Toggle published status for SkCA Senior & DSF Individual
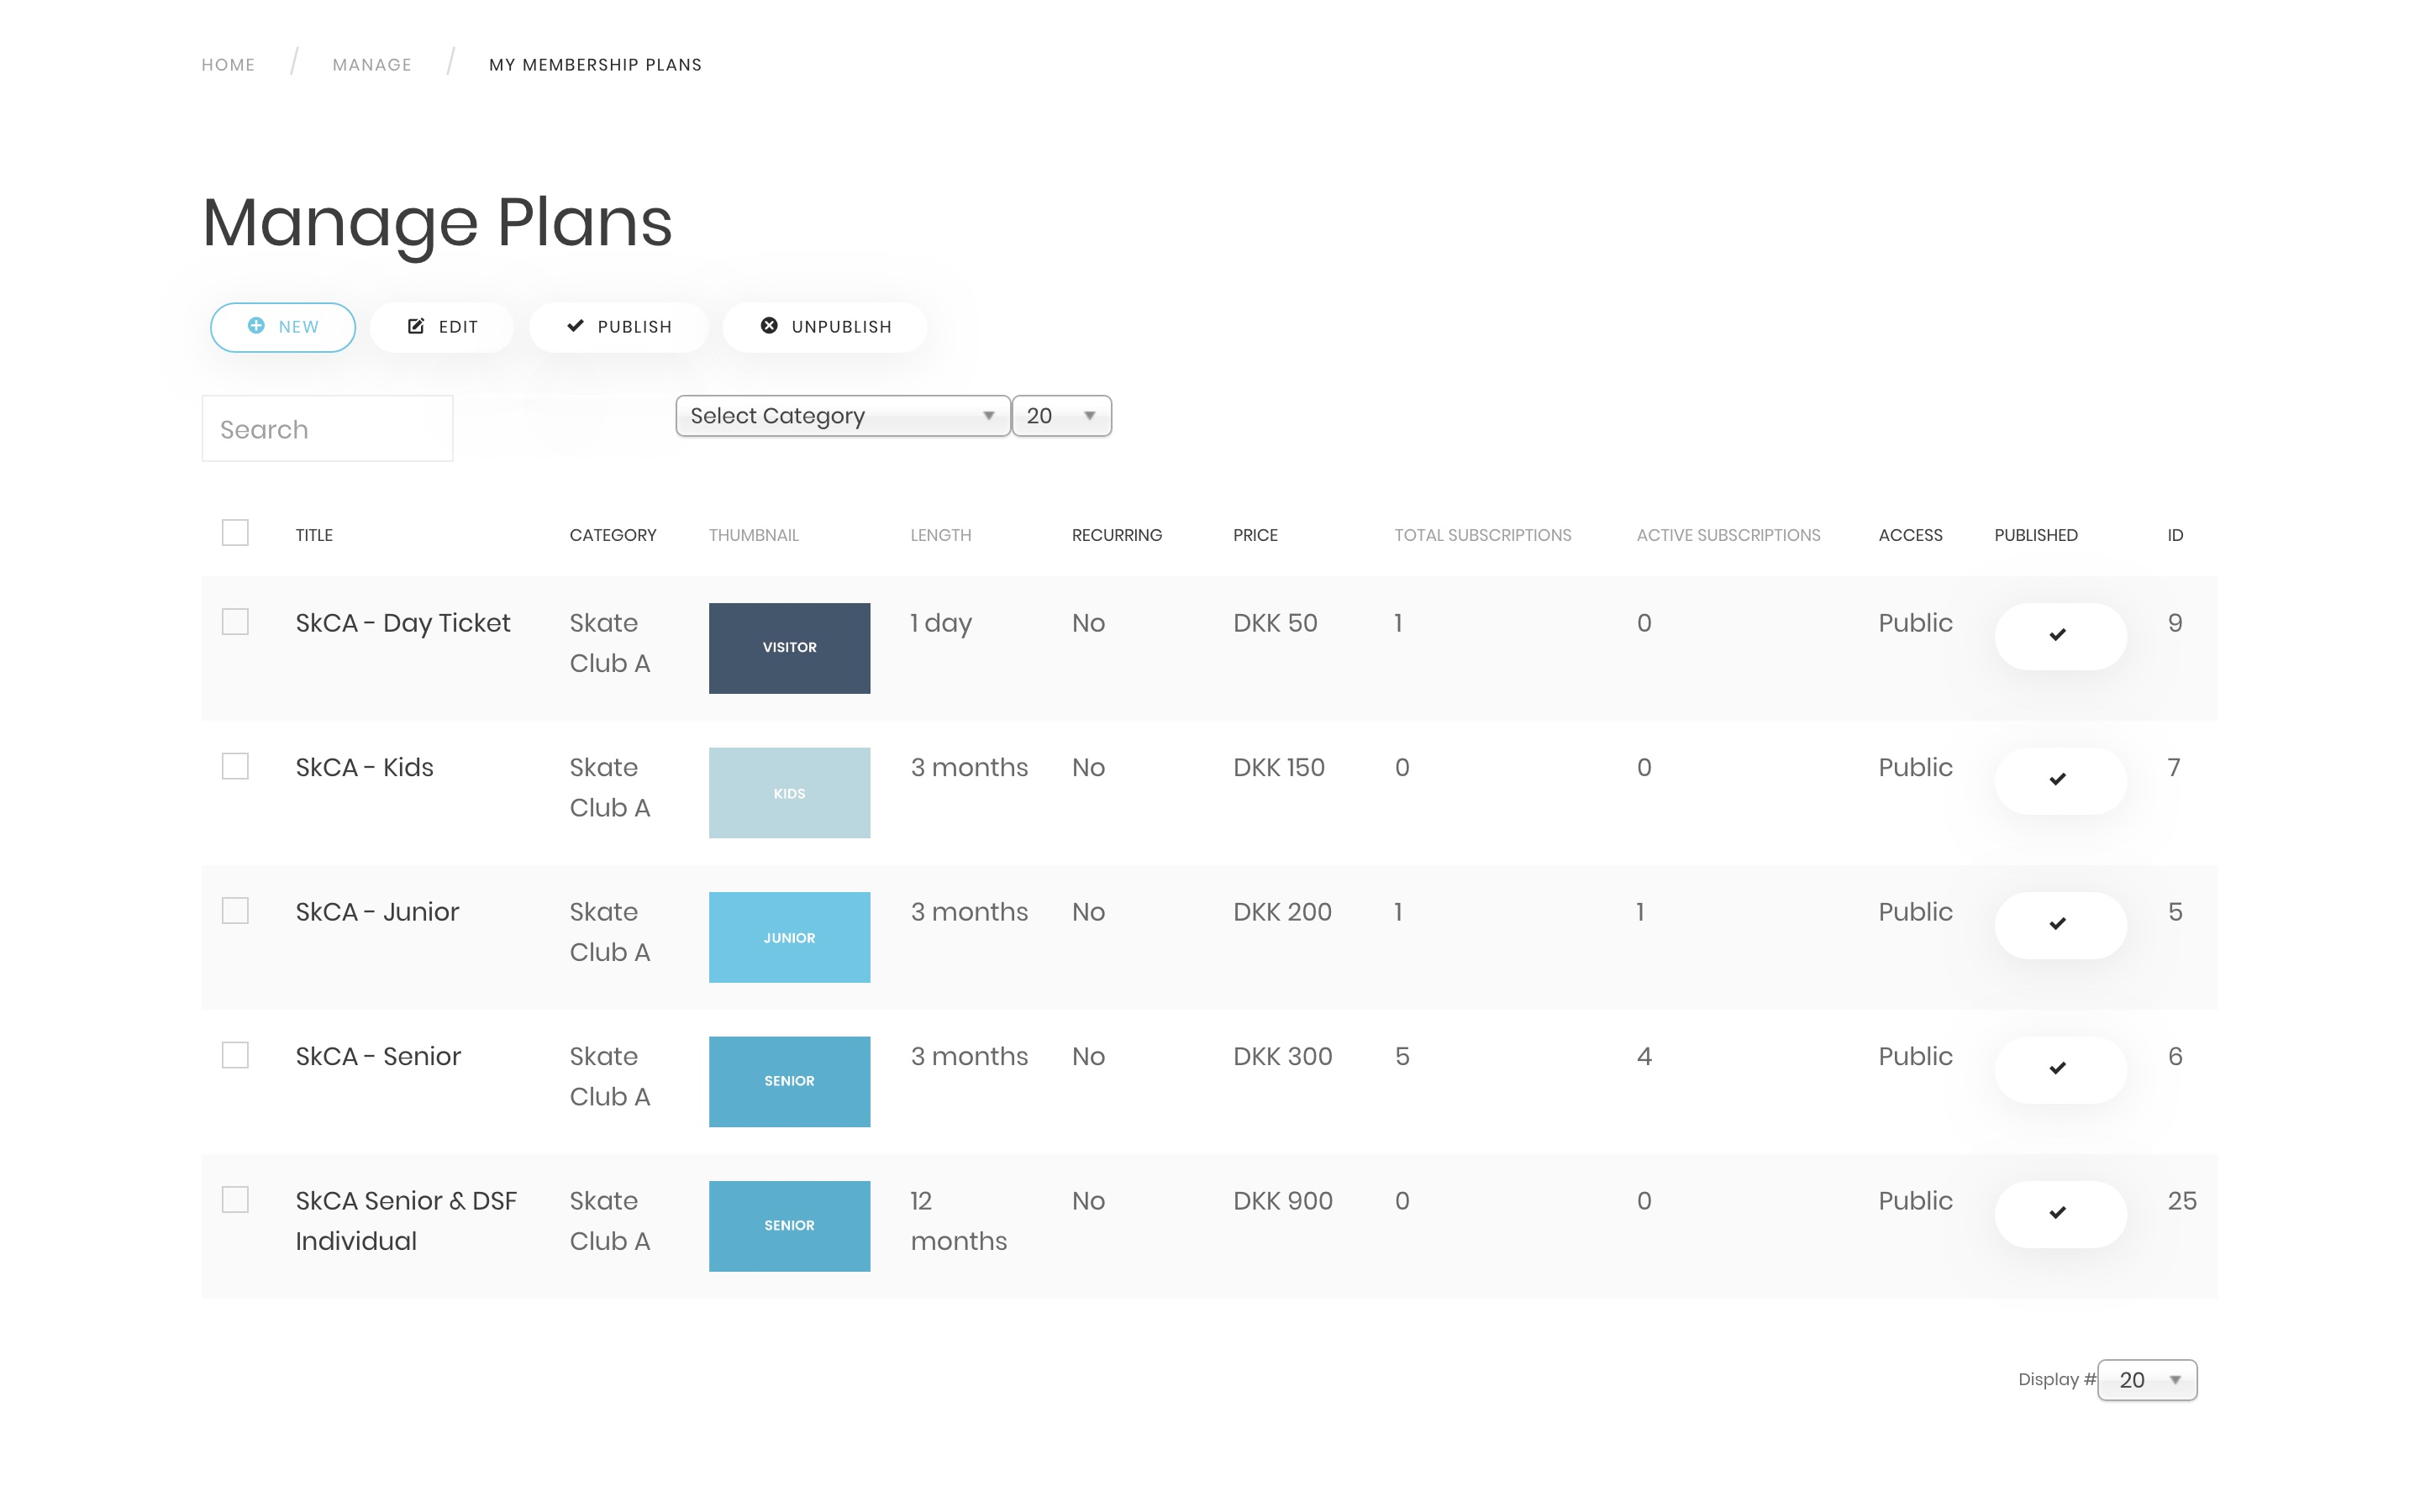The image size is (2420, 1512). click(x=2060, y=1214)
